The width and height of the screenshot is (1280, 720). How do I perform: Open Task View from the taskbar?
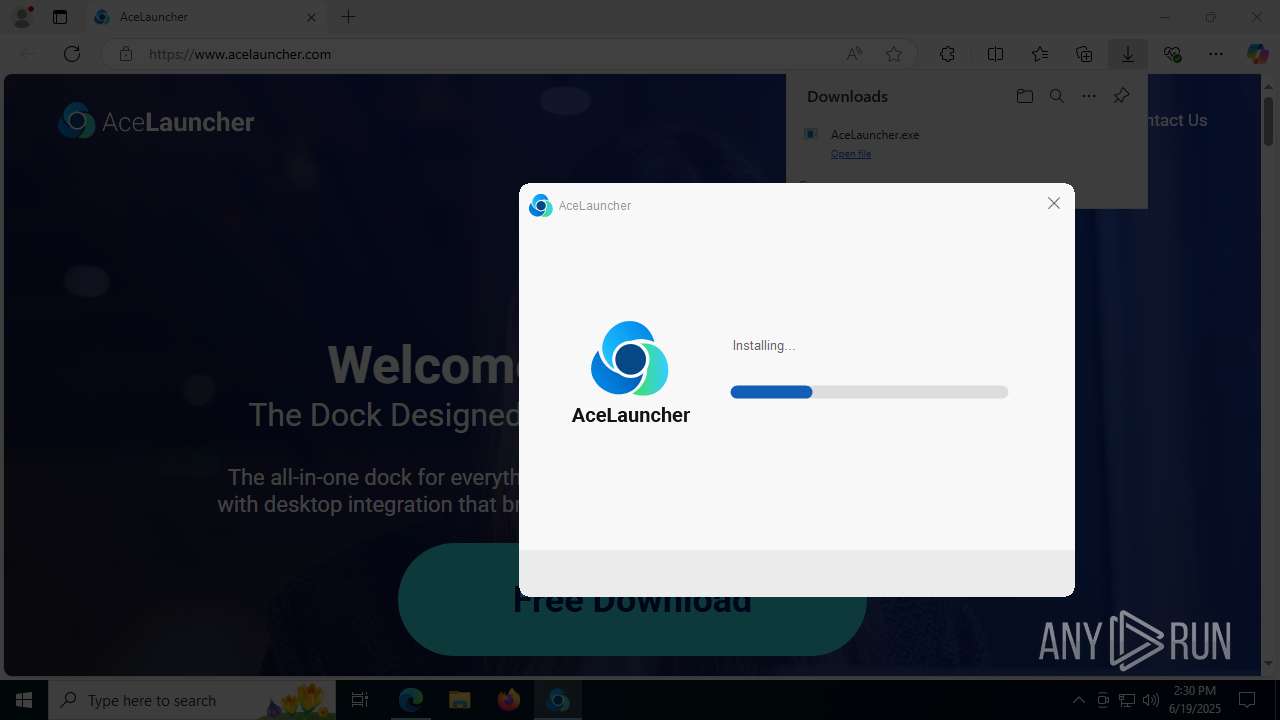click(360, 700)
